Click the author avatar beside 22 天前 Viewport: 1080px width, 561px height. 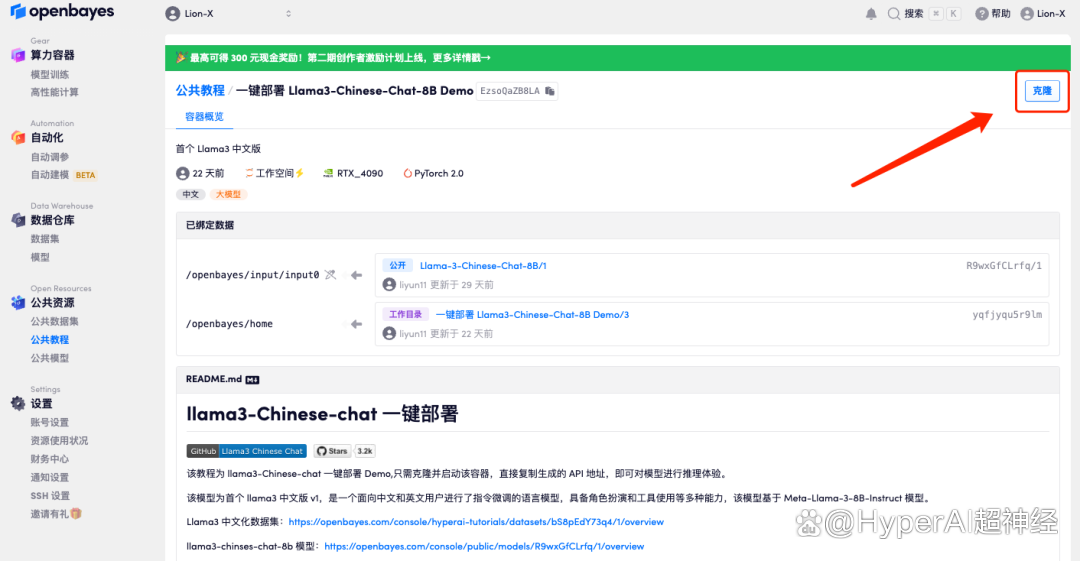point(183,174)
